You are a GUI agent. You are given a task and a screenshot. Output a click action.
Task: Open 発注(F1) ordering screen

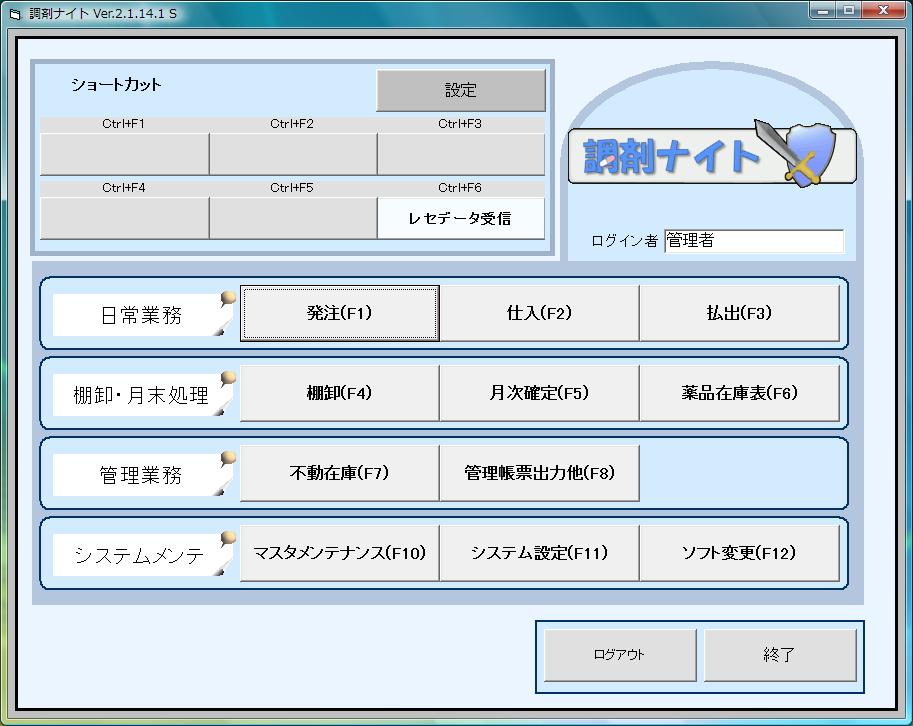[339, 313]
